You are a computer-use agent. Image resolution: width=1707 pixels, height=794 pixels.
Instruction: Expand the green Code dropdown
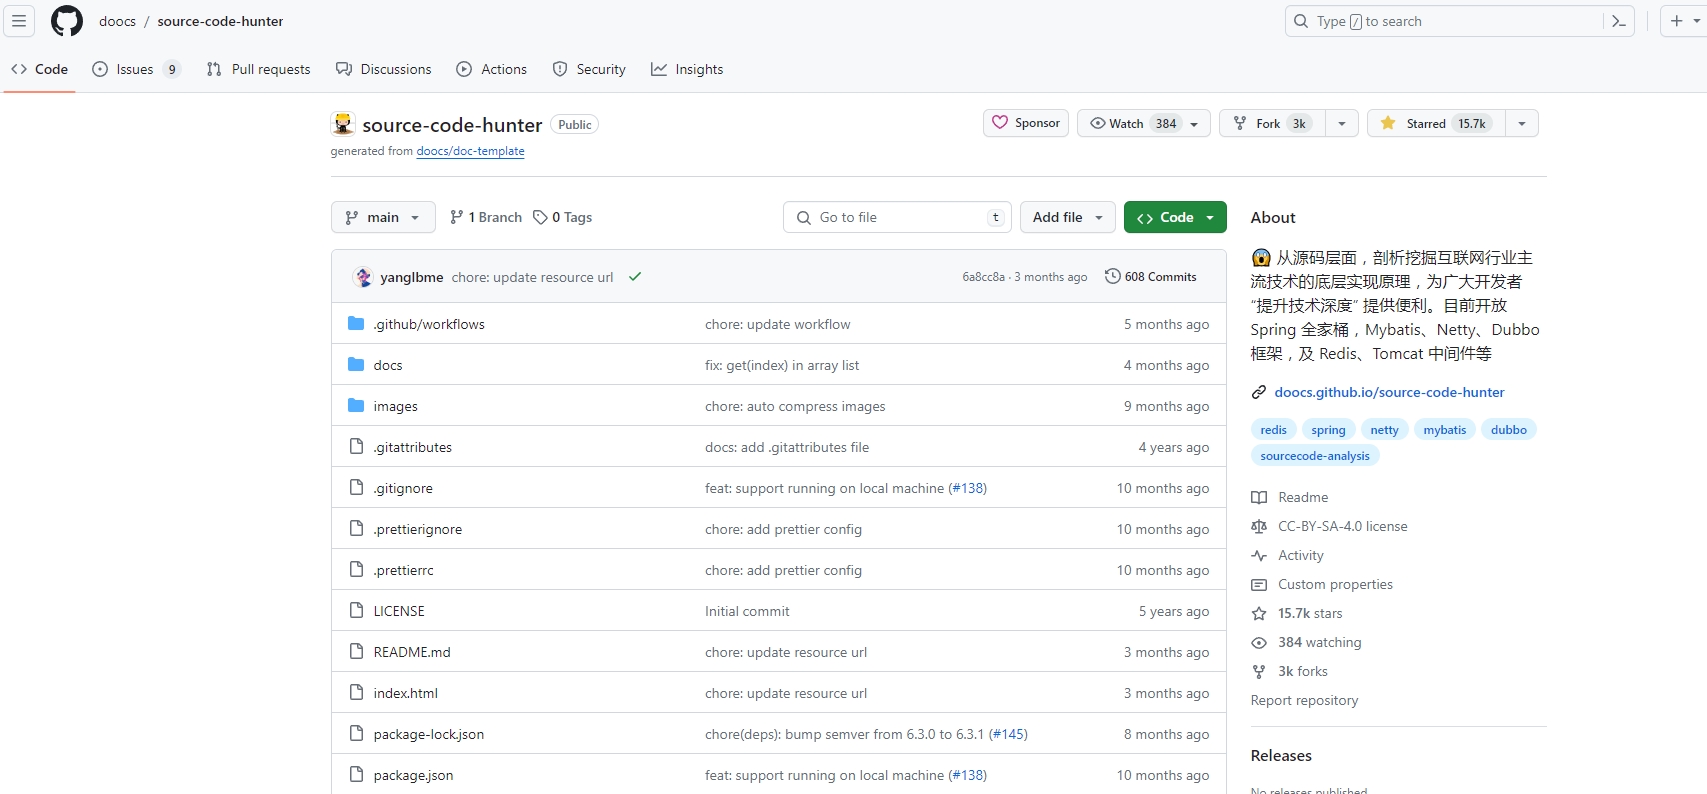pos(1175,217)
